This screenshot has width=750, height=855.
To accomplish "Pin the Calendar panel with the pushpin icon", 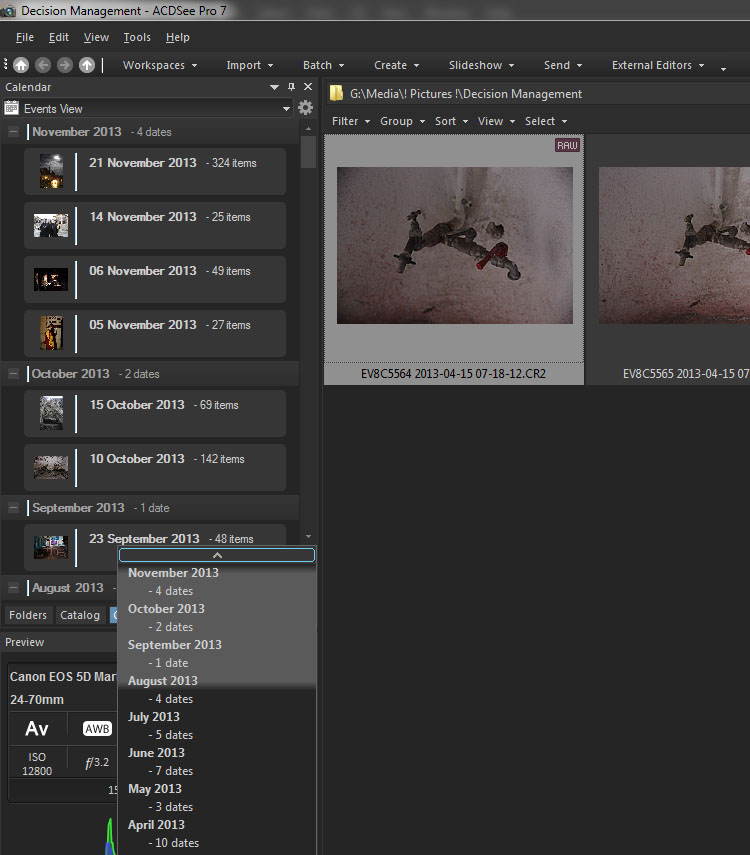I will [291, 87].
